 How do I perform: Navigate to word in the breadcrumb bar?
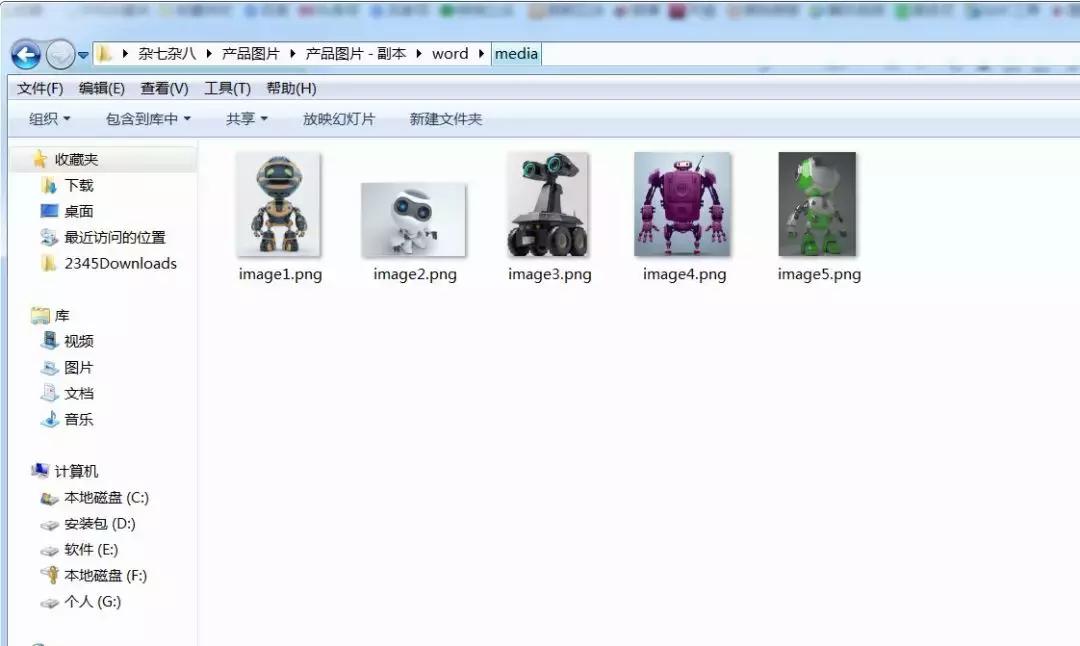(x=451, y=54)
